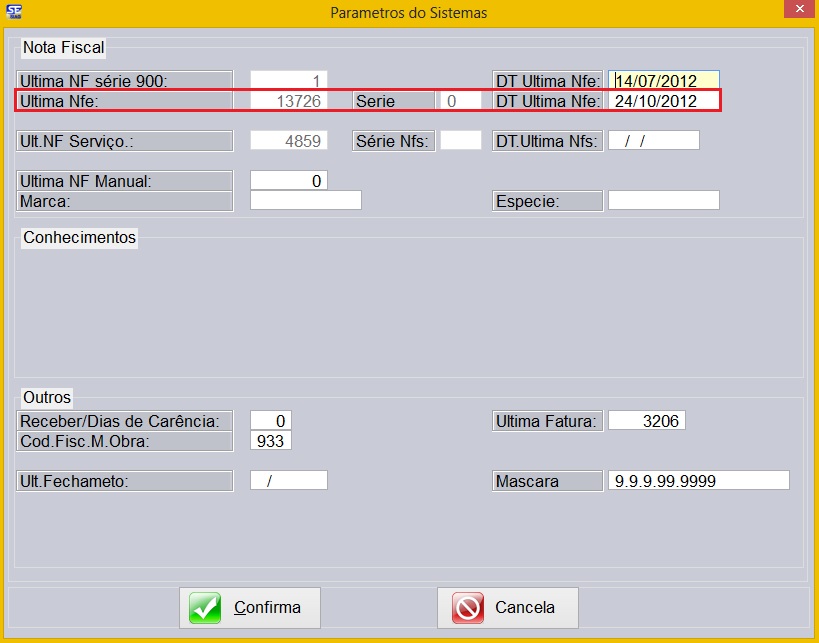Click the application logo in the title bar

tap(14, 12)
